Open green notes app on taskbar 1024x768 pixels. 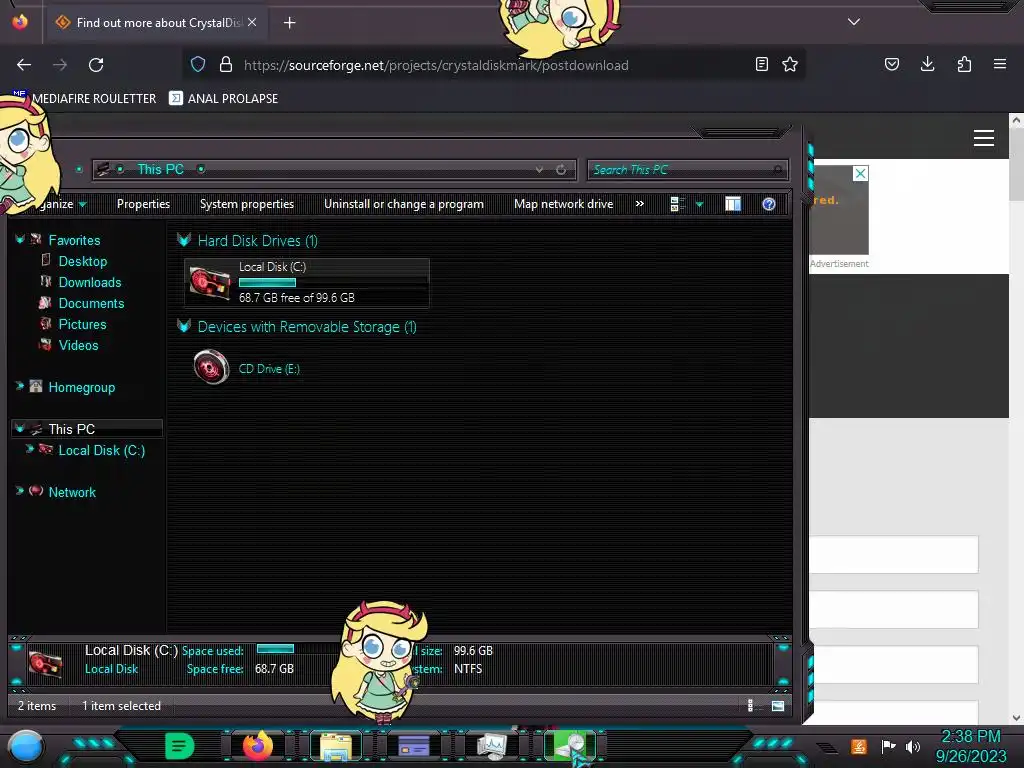coord(179,745)
